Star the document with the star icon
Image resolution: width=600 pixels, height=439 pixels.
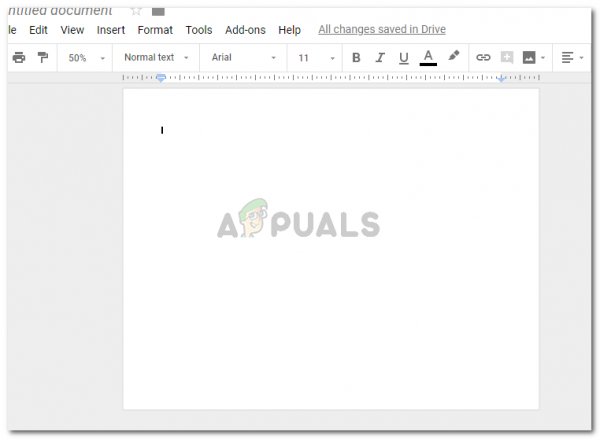pyautogui.click(x=136, y=11)
